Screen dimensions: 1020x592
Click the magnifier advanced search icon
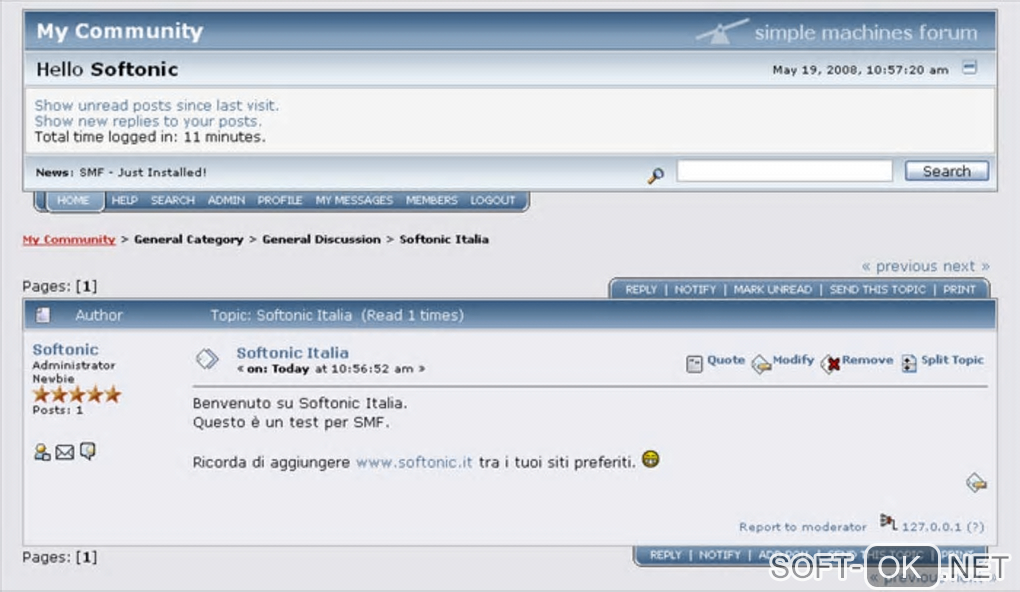pyautogui.click(x=656, y=174)
